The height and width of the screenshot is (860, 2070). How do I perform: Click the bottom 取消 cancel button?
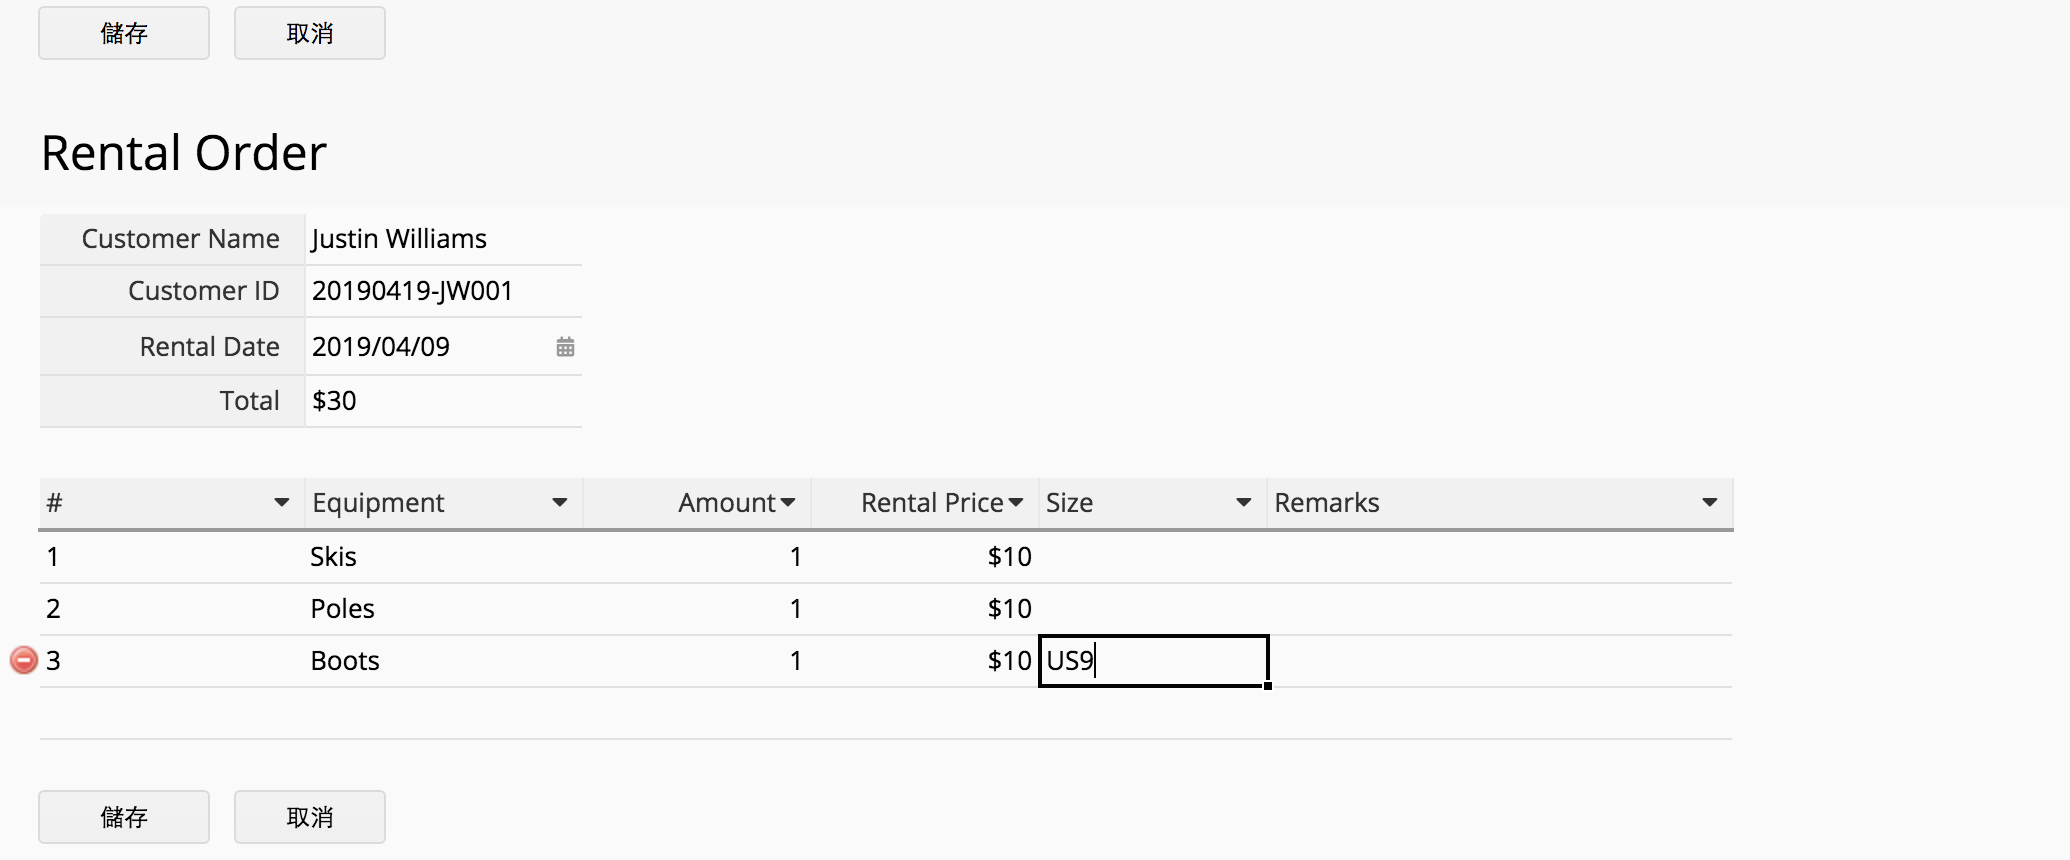click(x=310, y=817)
